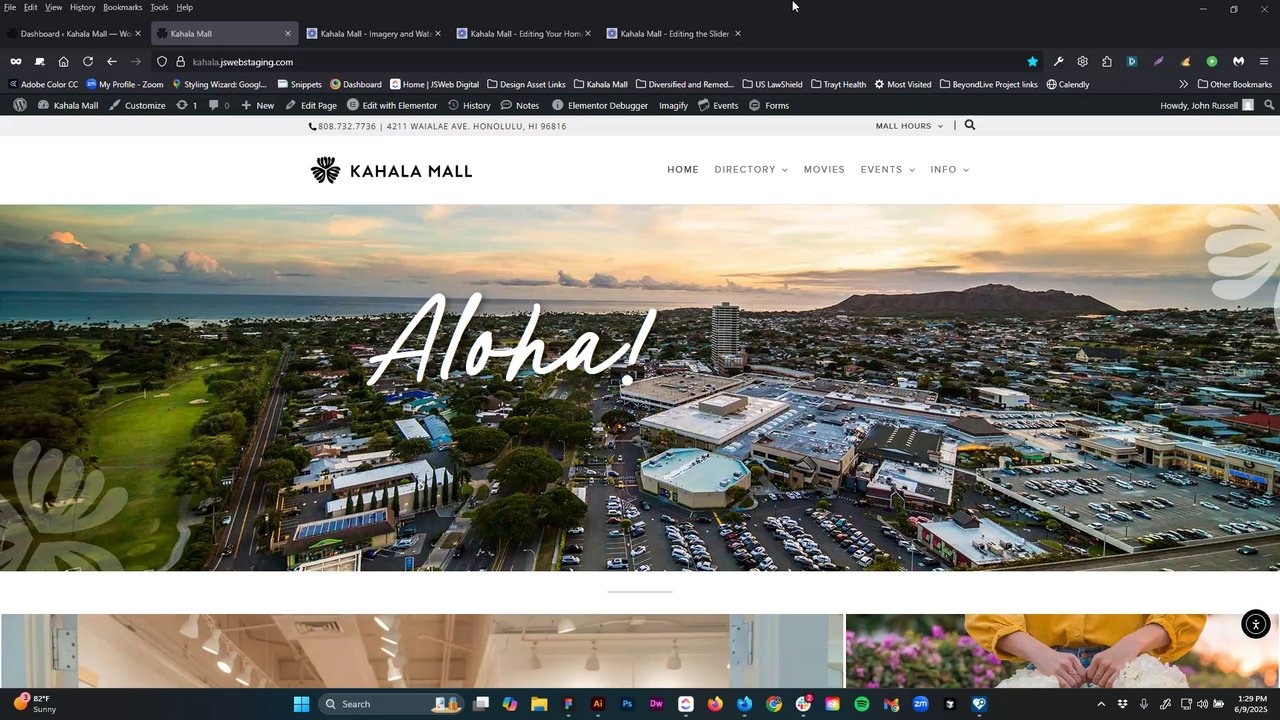The width and height of the screenshot is (1280, 720).
Task: Click the browser address bar
Action: (x=600, y=62)
